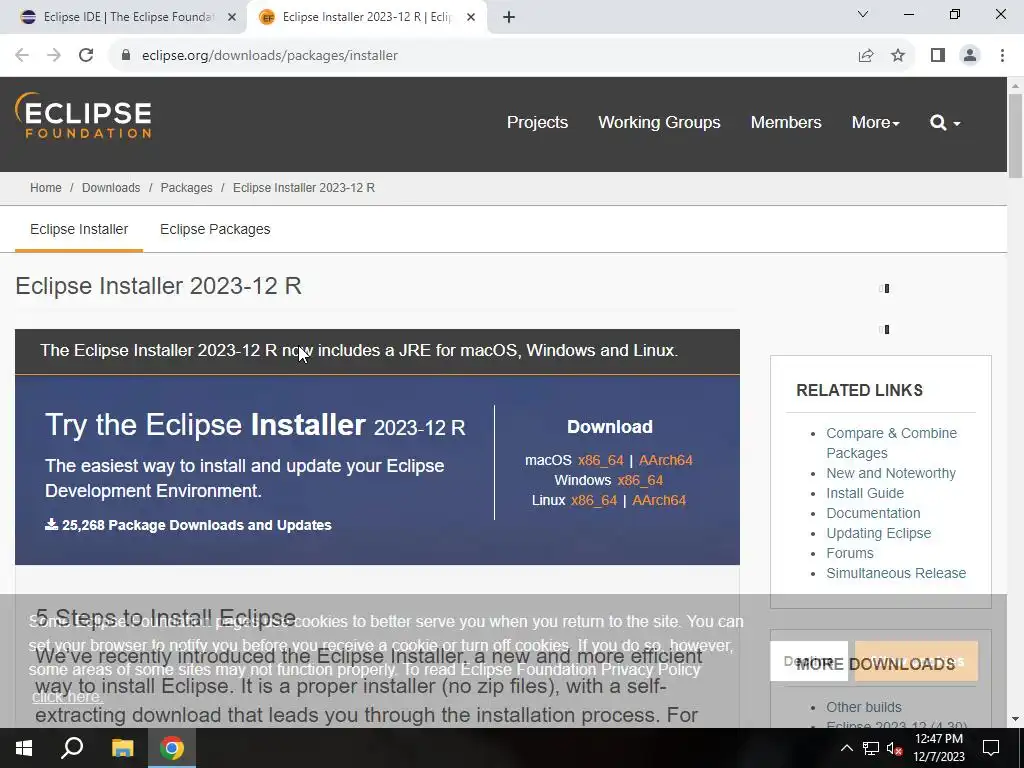Screen dimensions: 1024x768
Task: Open Compare & Combine Packages link
Action: pos(891,443)
